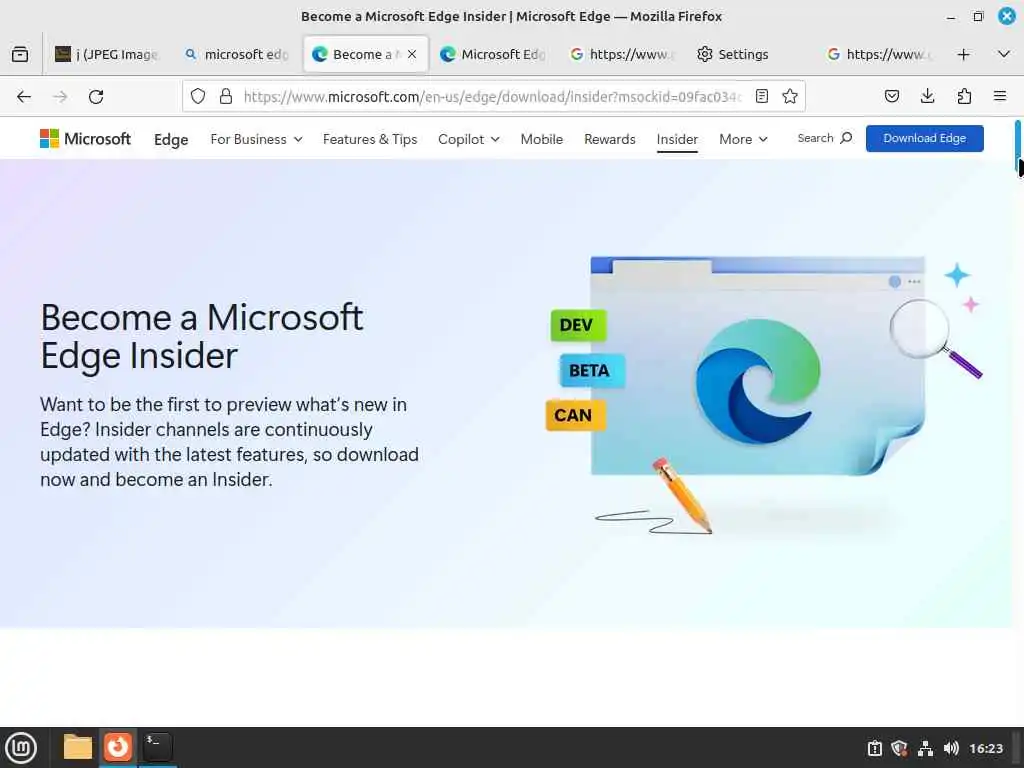Click the 16:23 clock in the panel
This screenshot has height=768, width=1024.
click(x=986, y=748)
